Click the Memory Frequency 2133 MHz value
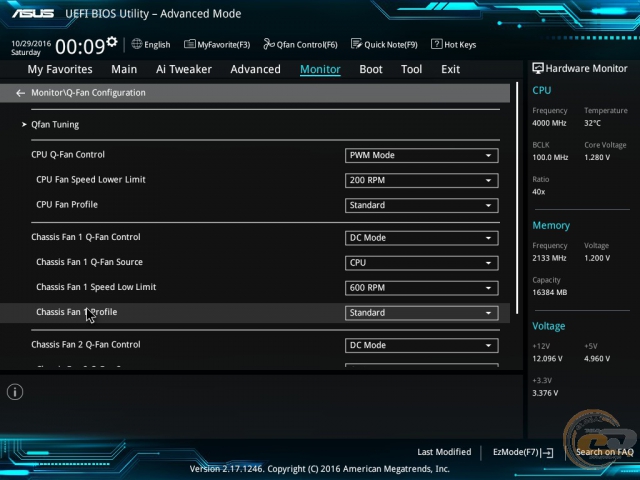Viewport: 640px width, 480px height. pos(549,258)
